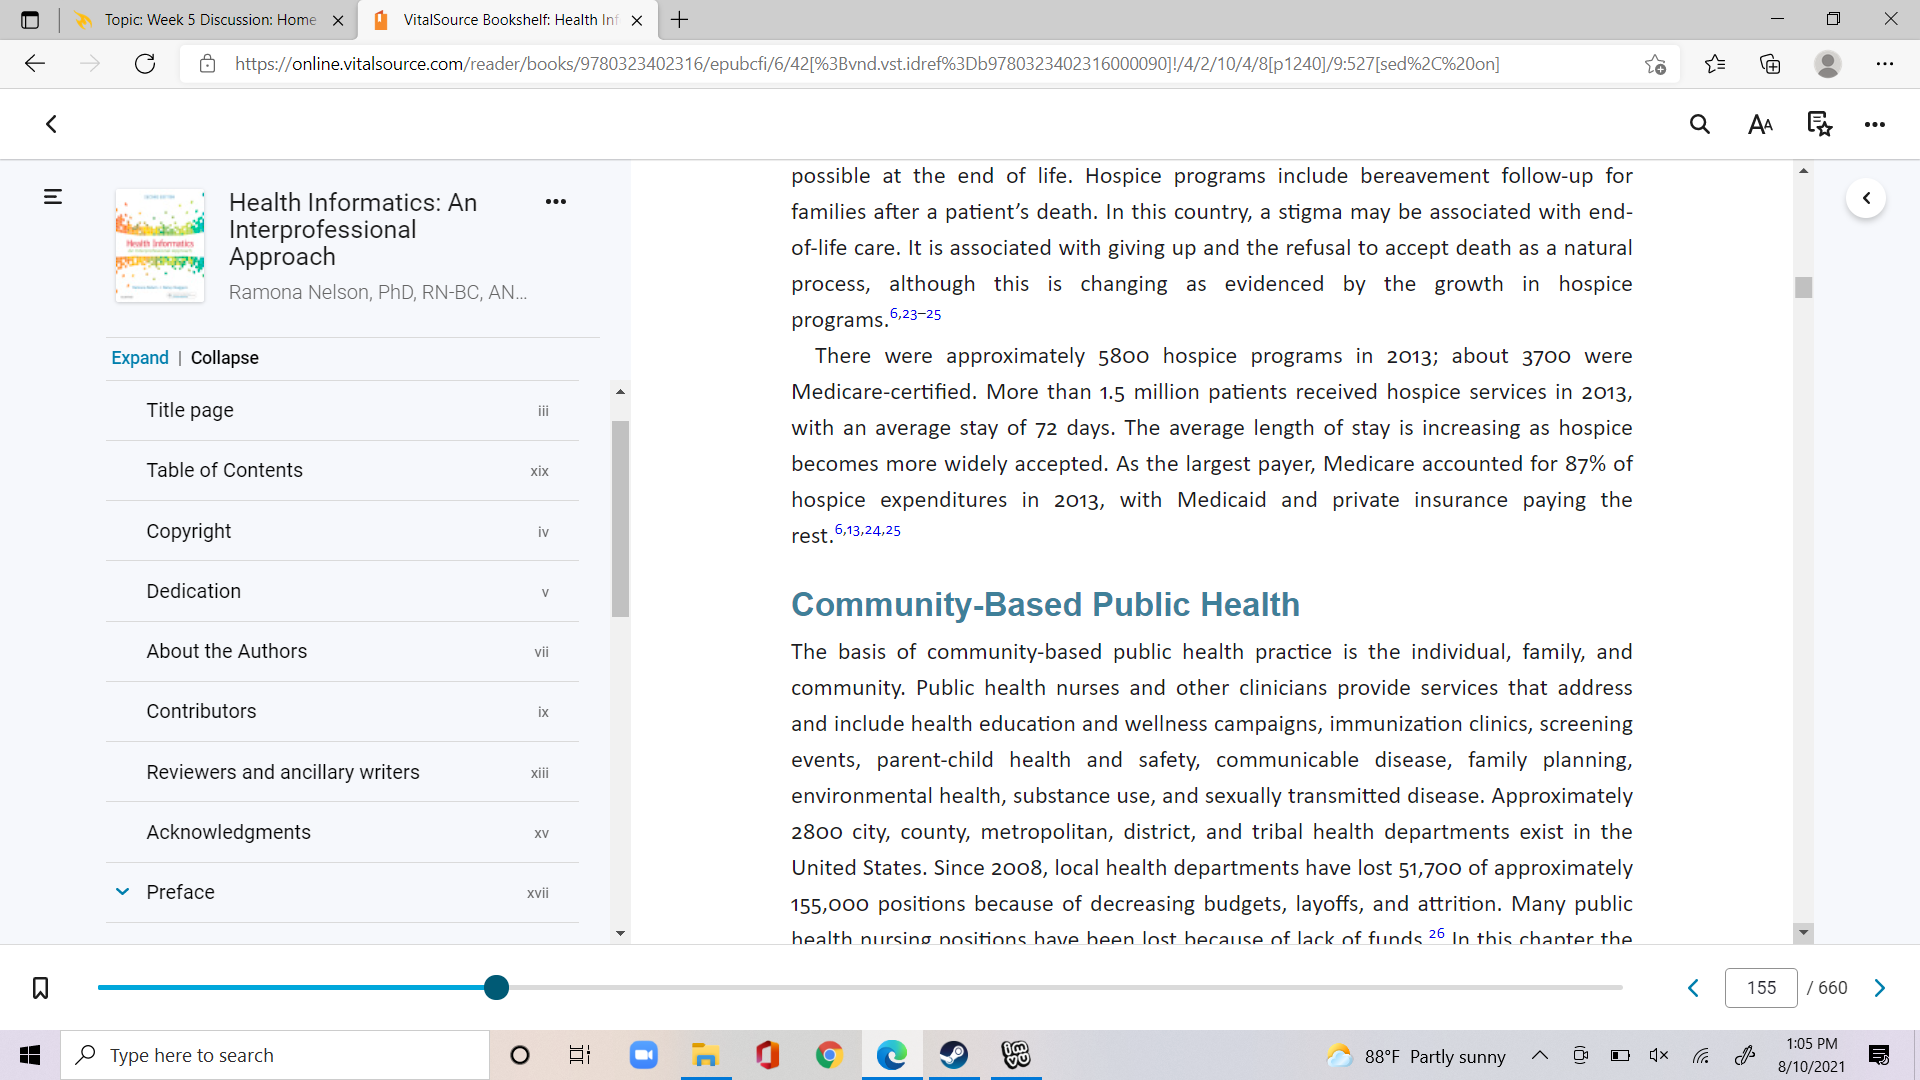Expand all table of contents entries

pos(140,358)
